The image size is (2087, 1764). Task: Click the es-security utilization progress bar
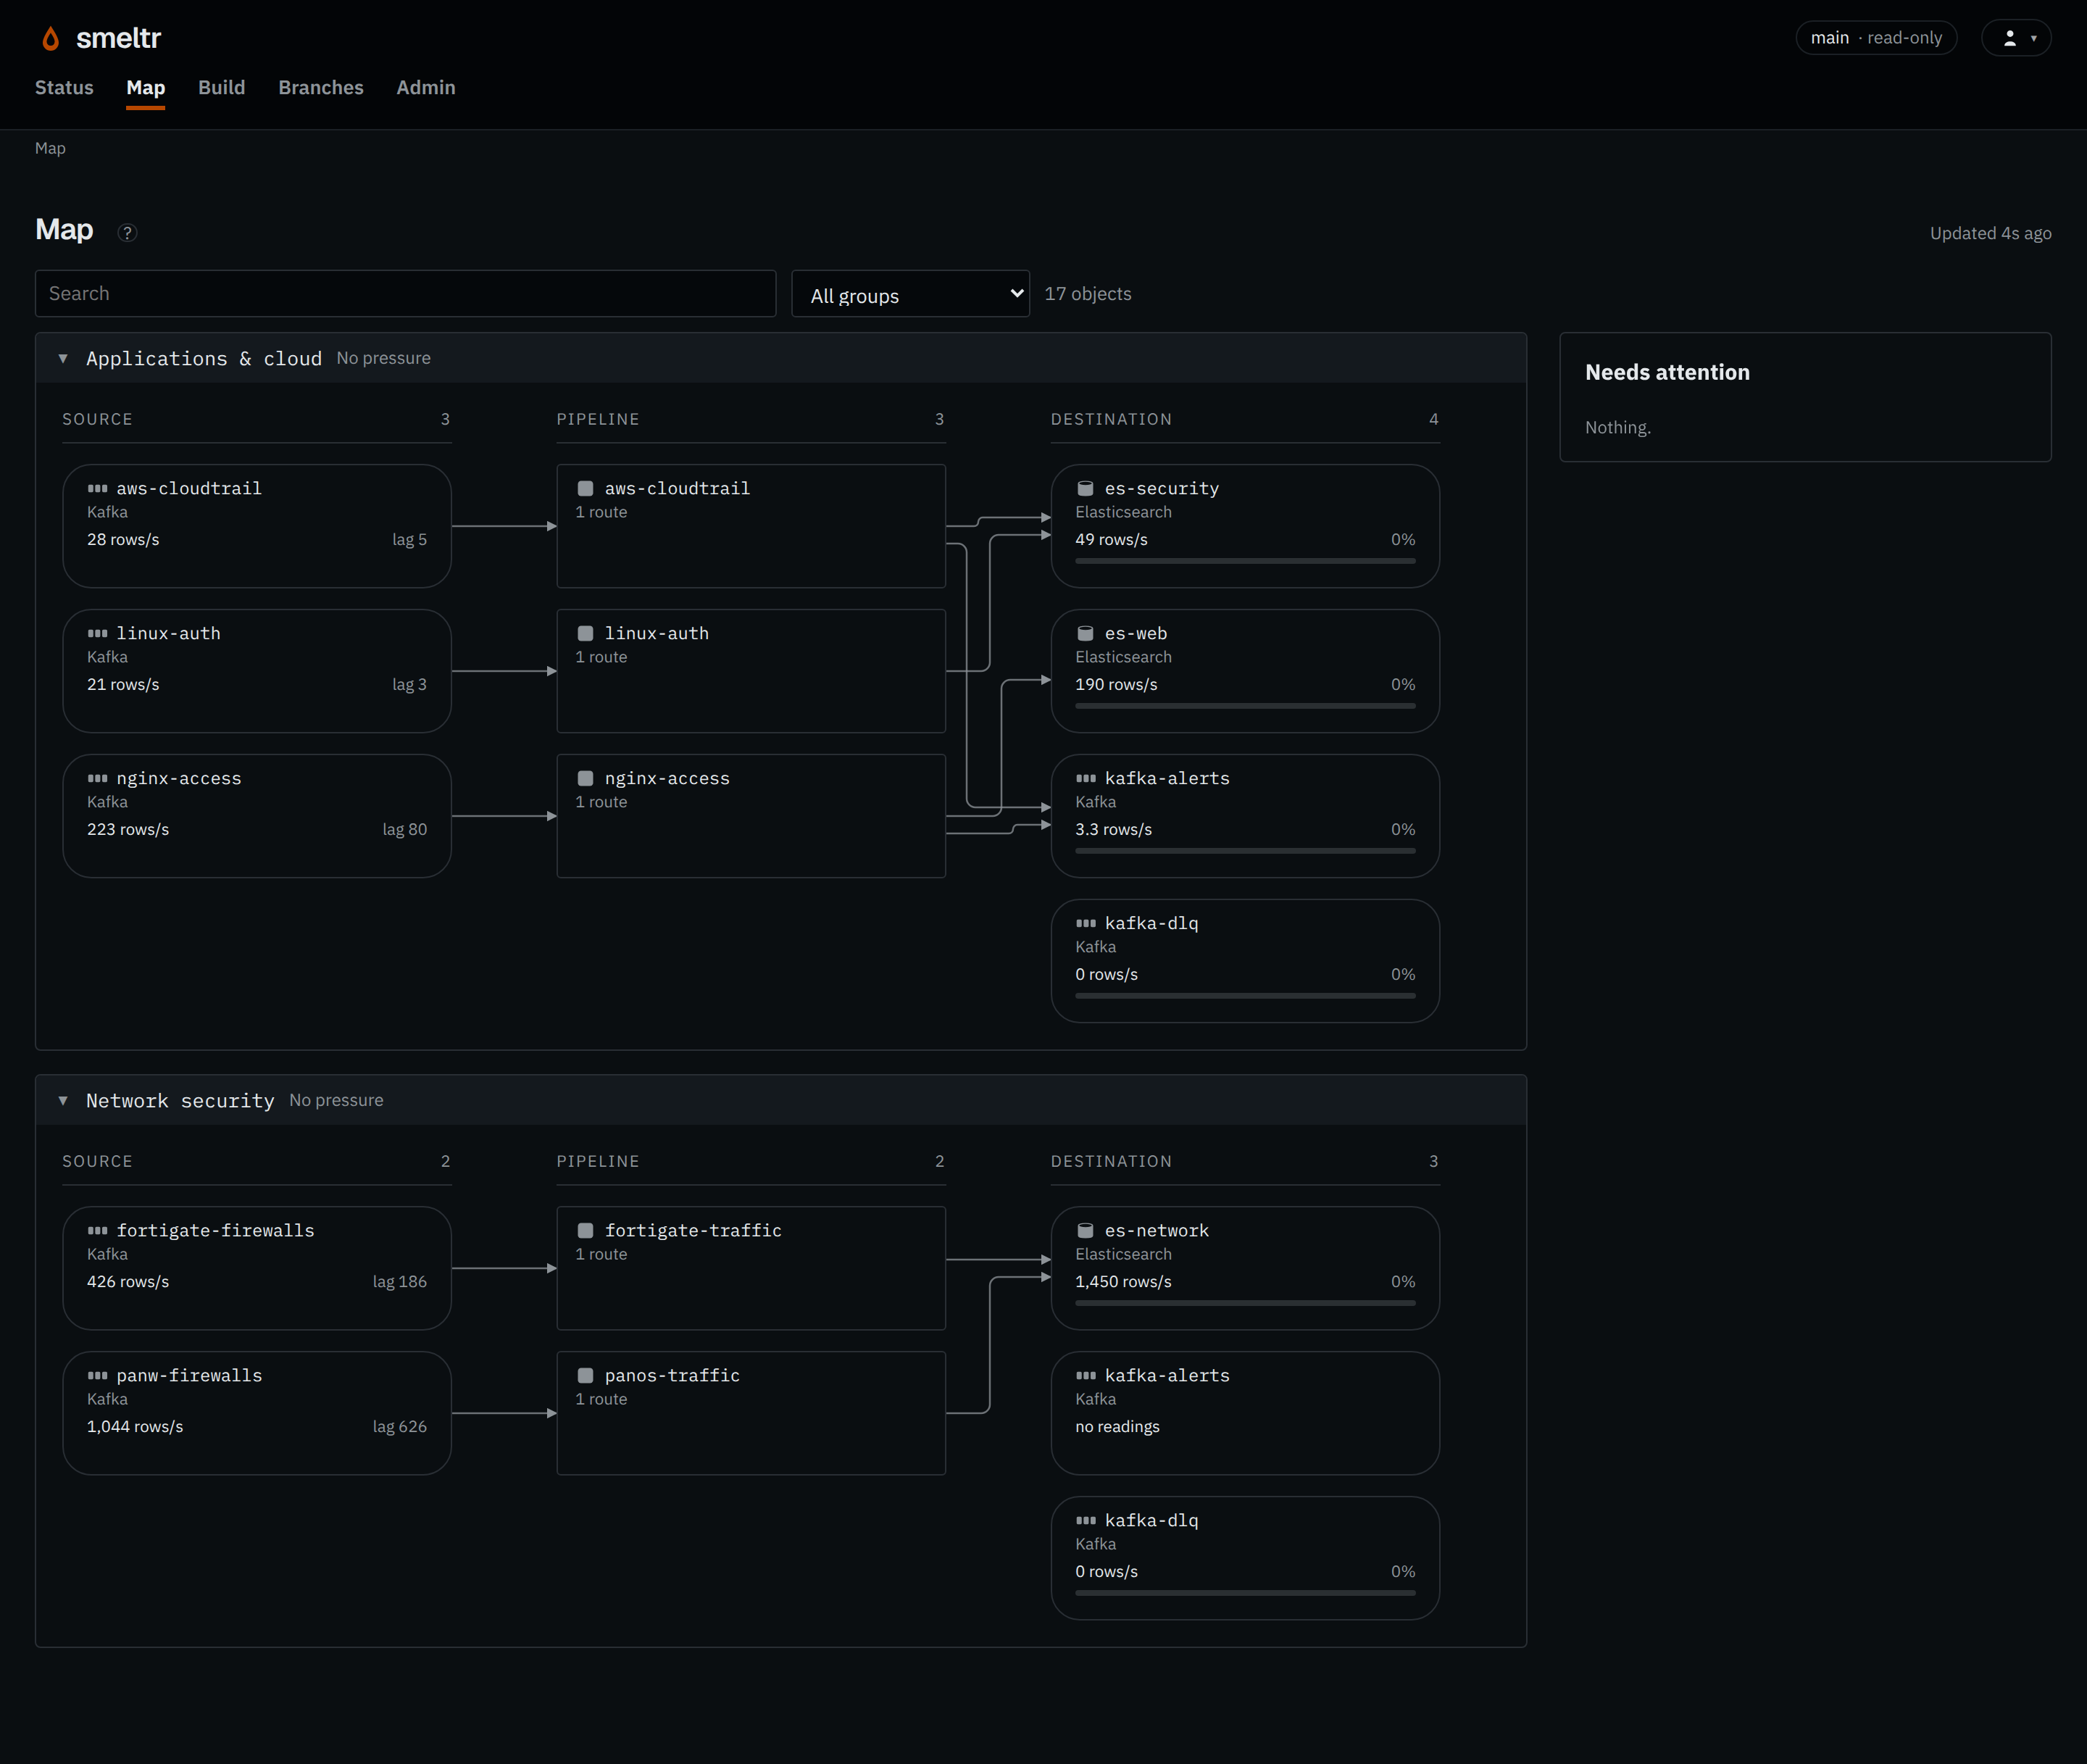tap(1245, 561)
